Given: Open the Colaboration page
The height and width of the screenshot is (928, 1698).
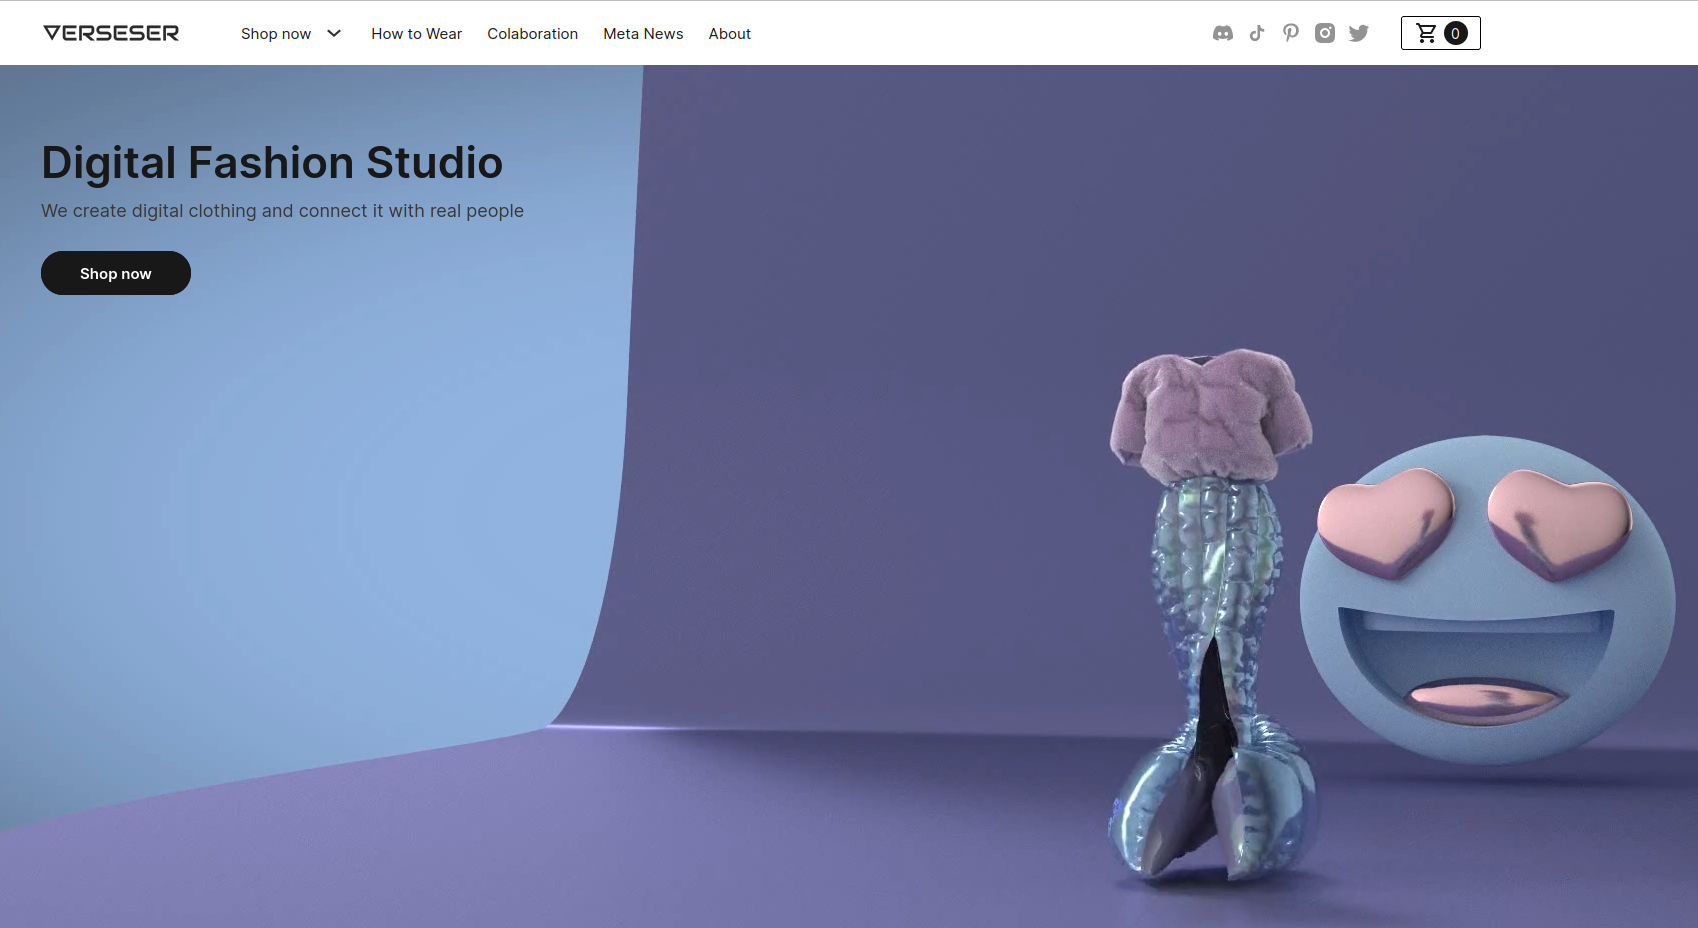Looking at the screenshot, I should (x=532, y=33).
